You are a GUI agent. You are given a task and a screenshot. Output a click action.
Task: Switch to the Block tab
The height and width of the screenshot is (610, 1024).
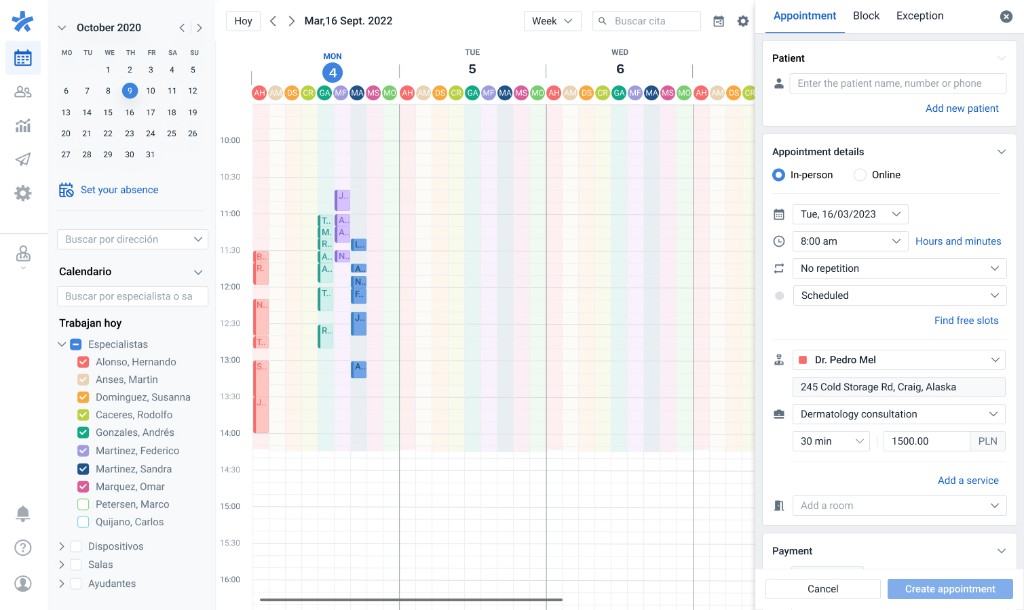(866, 16)
